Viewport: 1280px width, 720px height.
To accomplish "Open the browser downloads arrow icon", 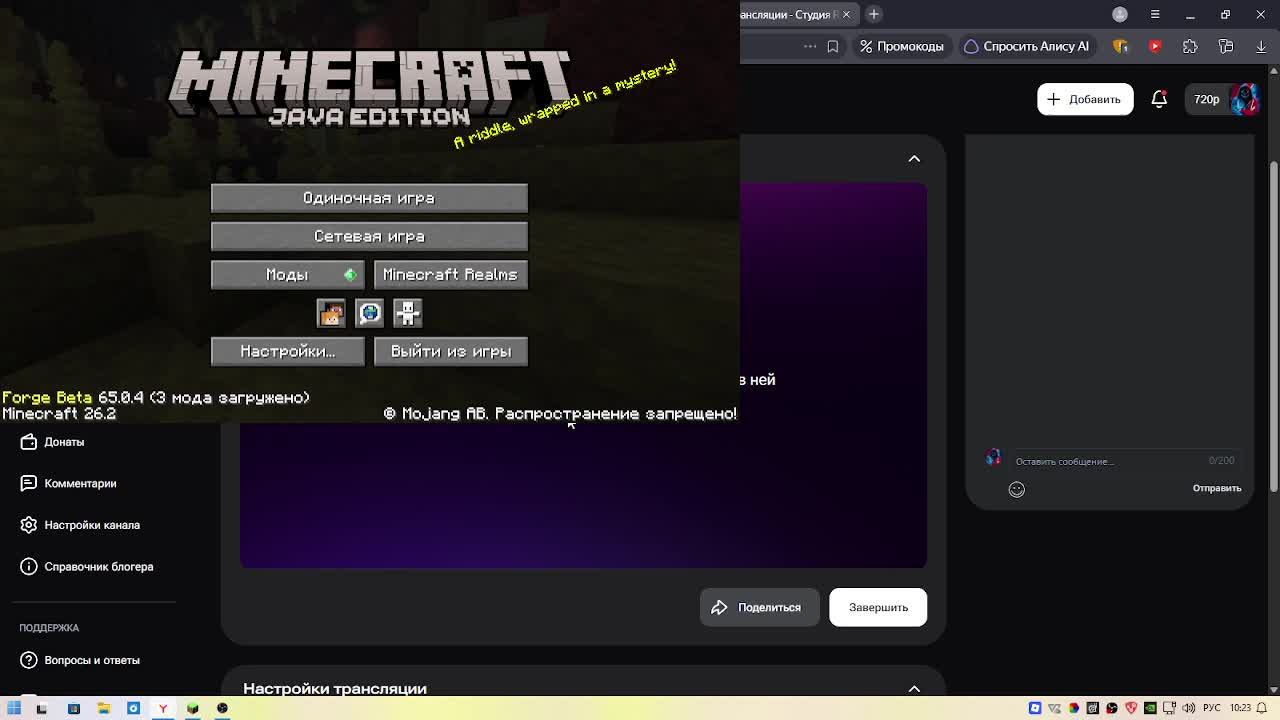I will click(1261, 46).
